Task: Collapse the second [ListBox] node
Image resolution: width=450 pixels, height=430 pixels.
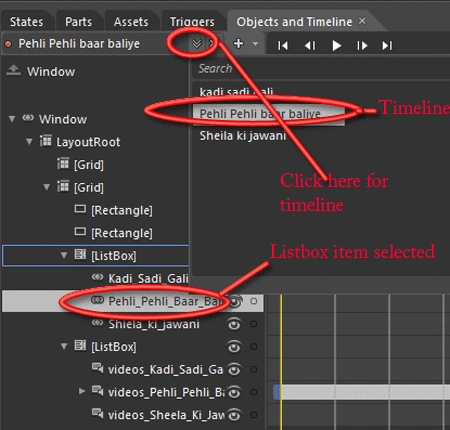Action: tap(64, 346)
